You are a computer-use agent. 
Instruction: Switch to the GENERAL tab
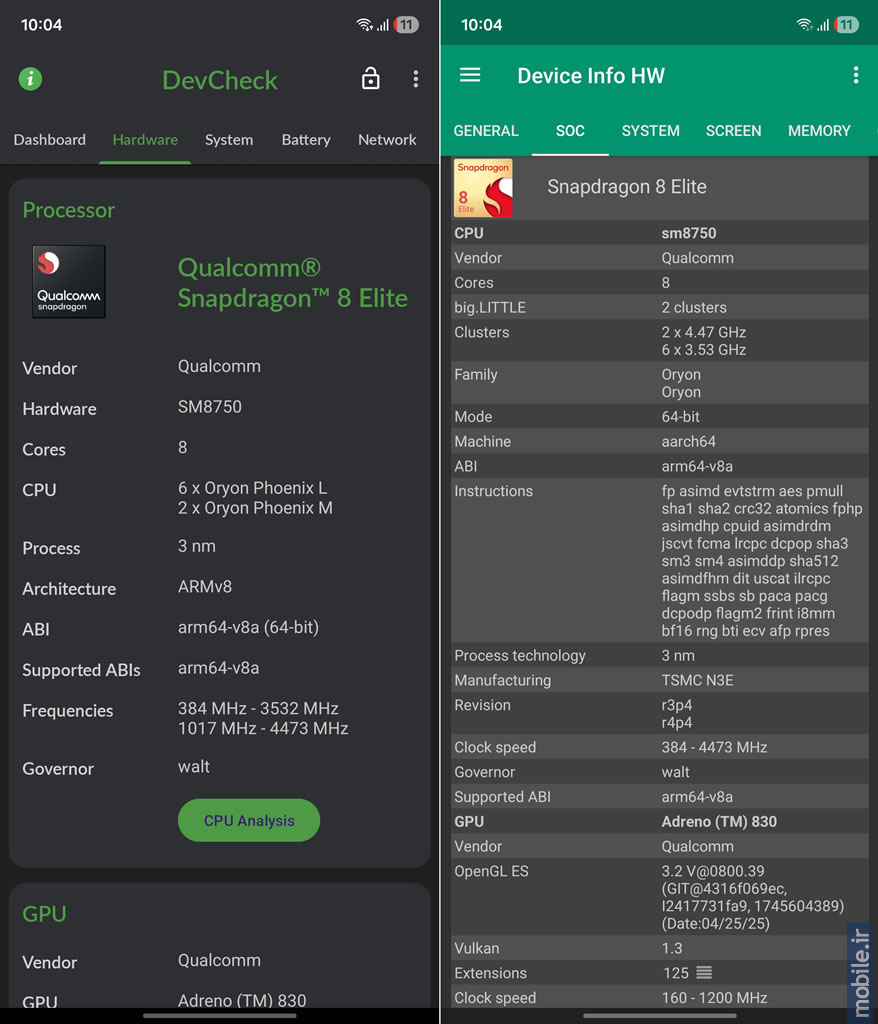tap(486, 131)
